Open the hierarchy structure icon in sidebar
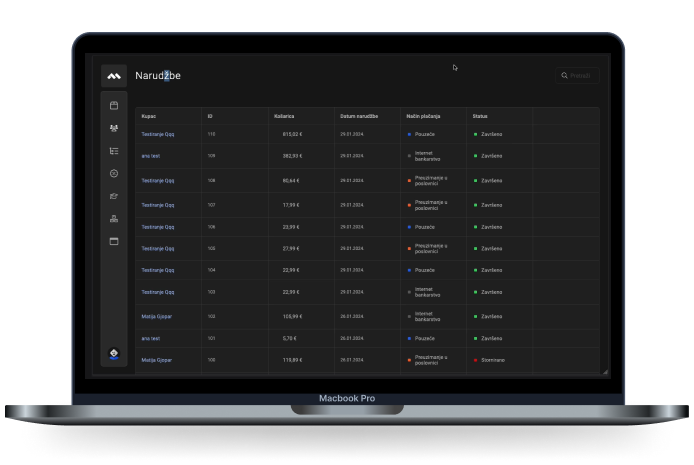This screenshot has width=694, height=465. tap(114, 219)
